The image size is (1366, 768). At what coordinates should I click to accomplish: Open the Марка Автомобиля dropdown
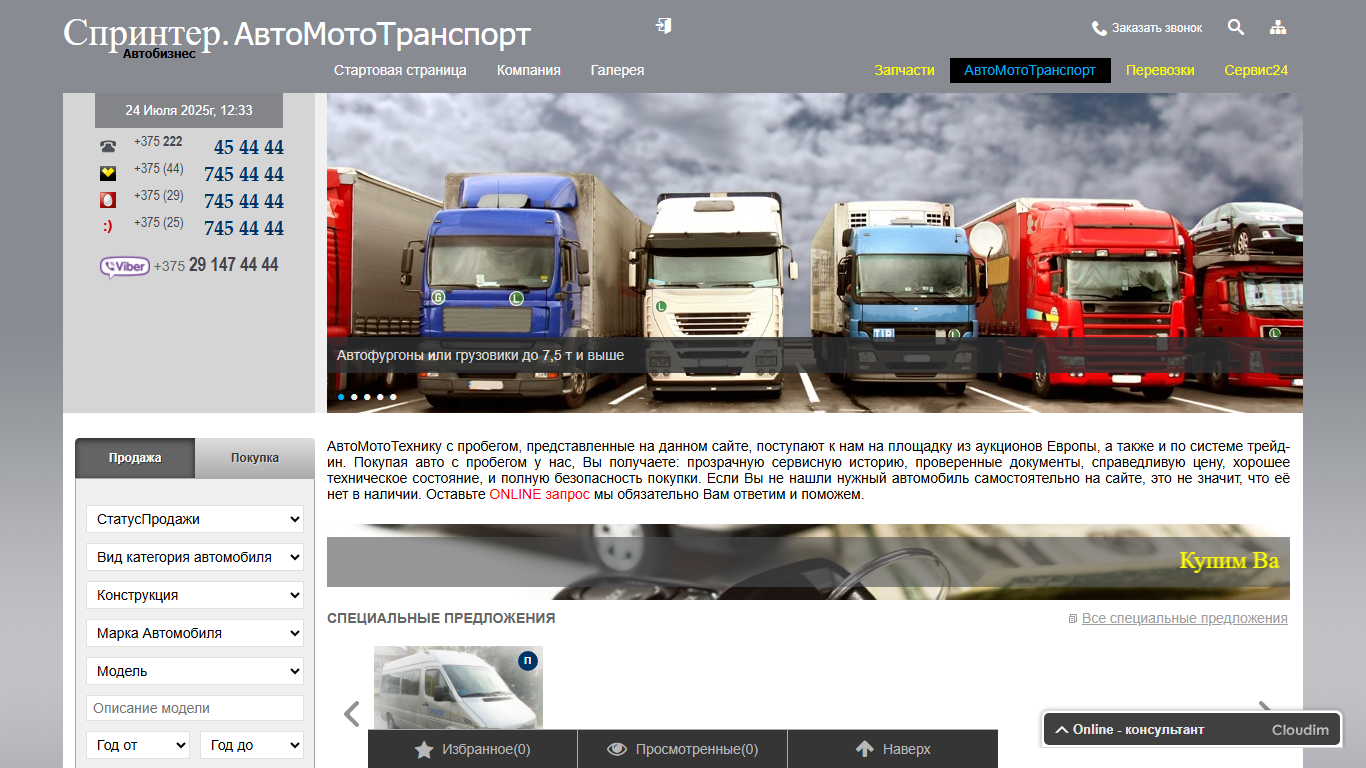(x=195, y=633)
